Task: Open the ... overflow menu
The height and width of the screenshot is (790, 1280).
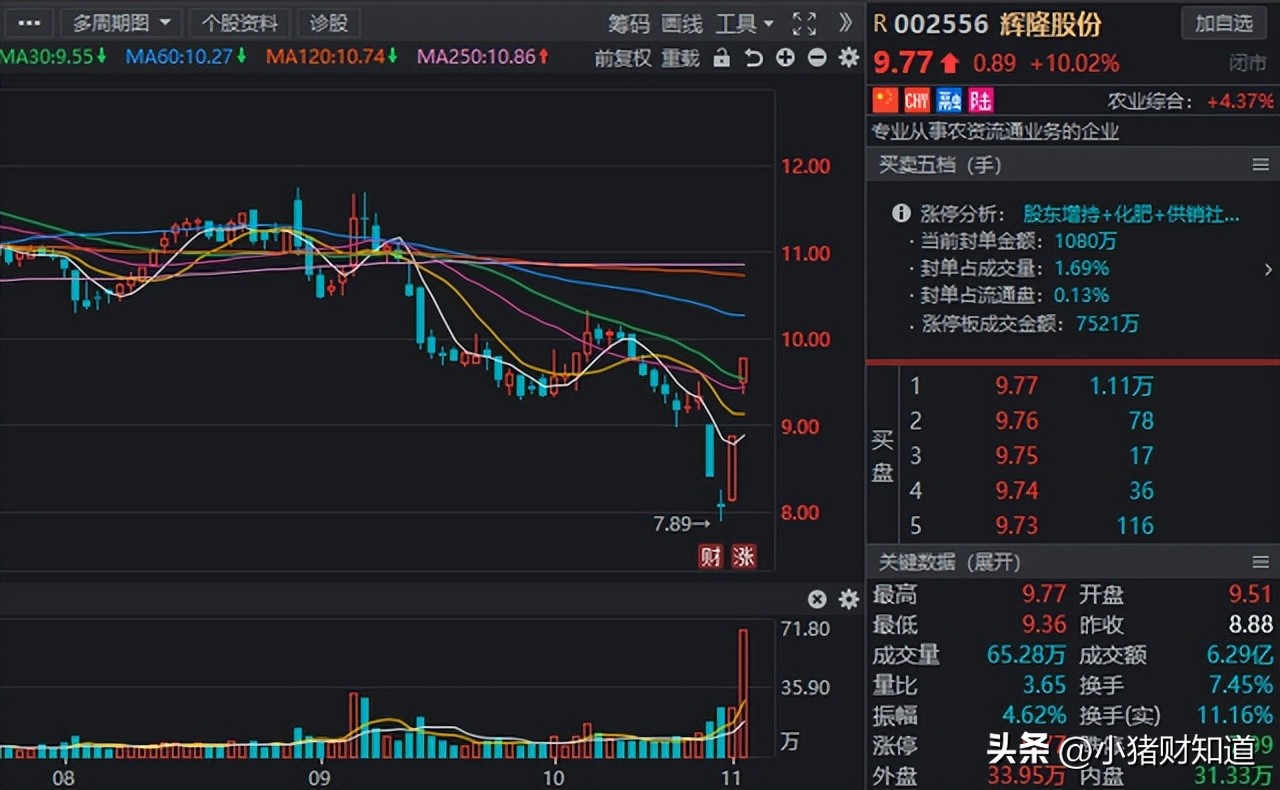Action: tap(28, 22)
